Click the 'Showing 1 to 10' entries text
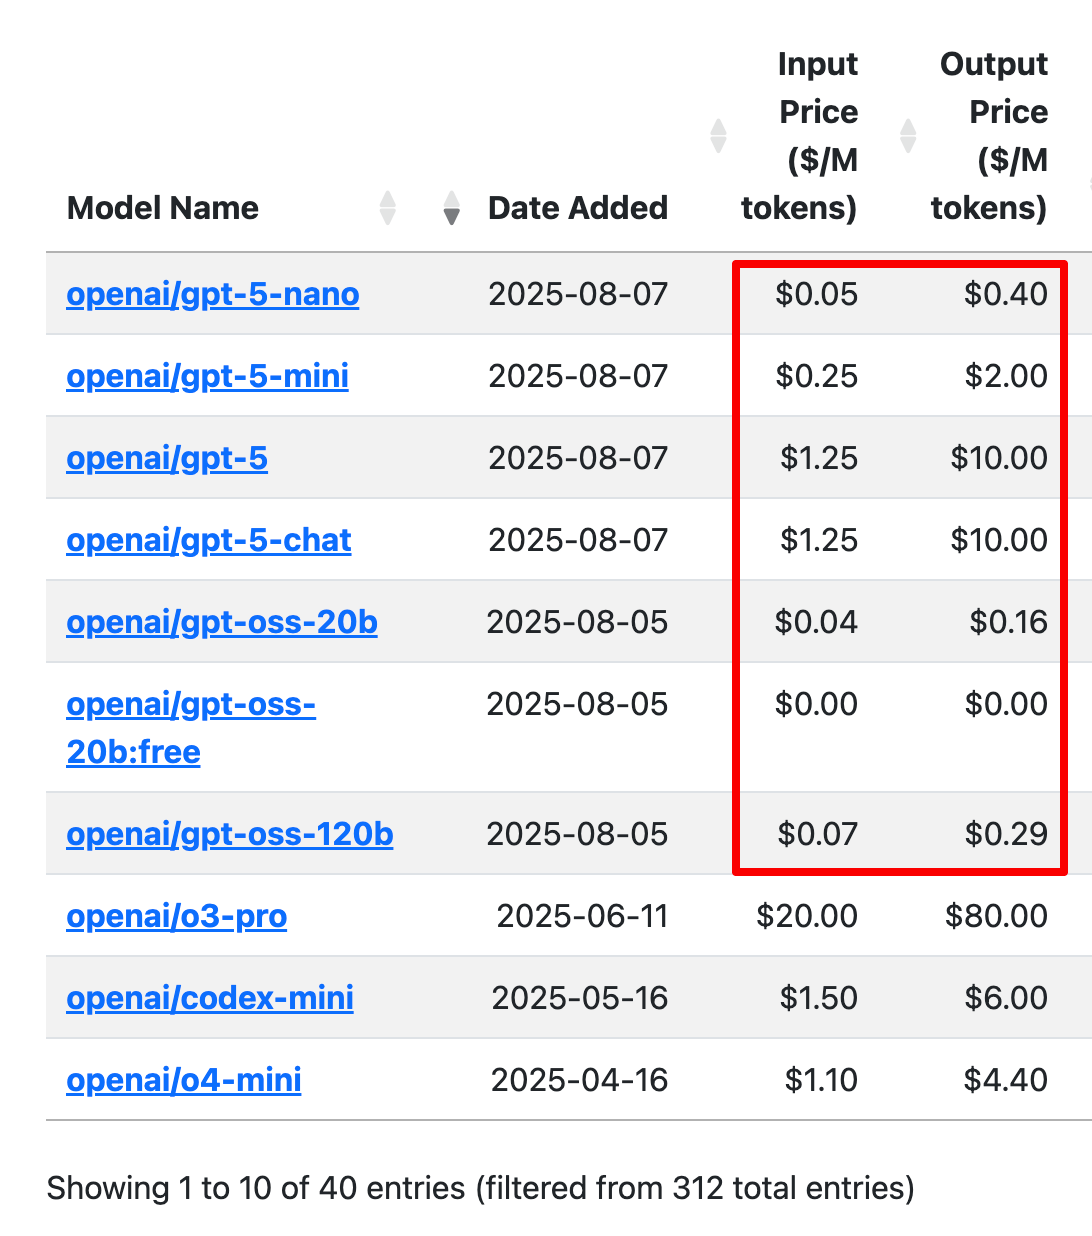Image resolution: width=1092 pixels, height=1236 pixels. point(480,1188)
